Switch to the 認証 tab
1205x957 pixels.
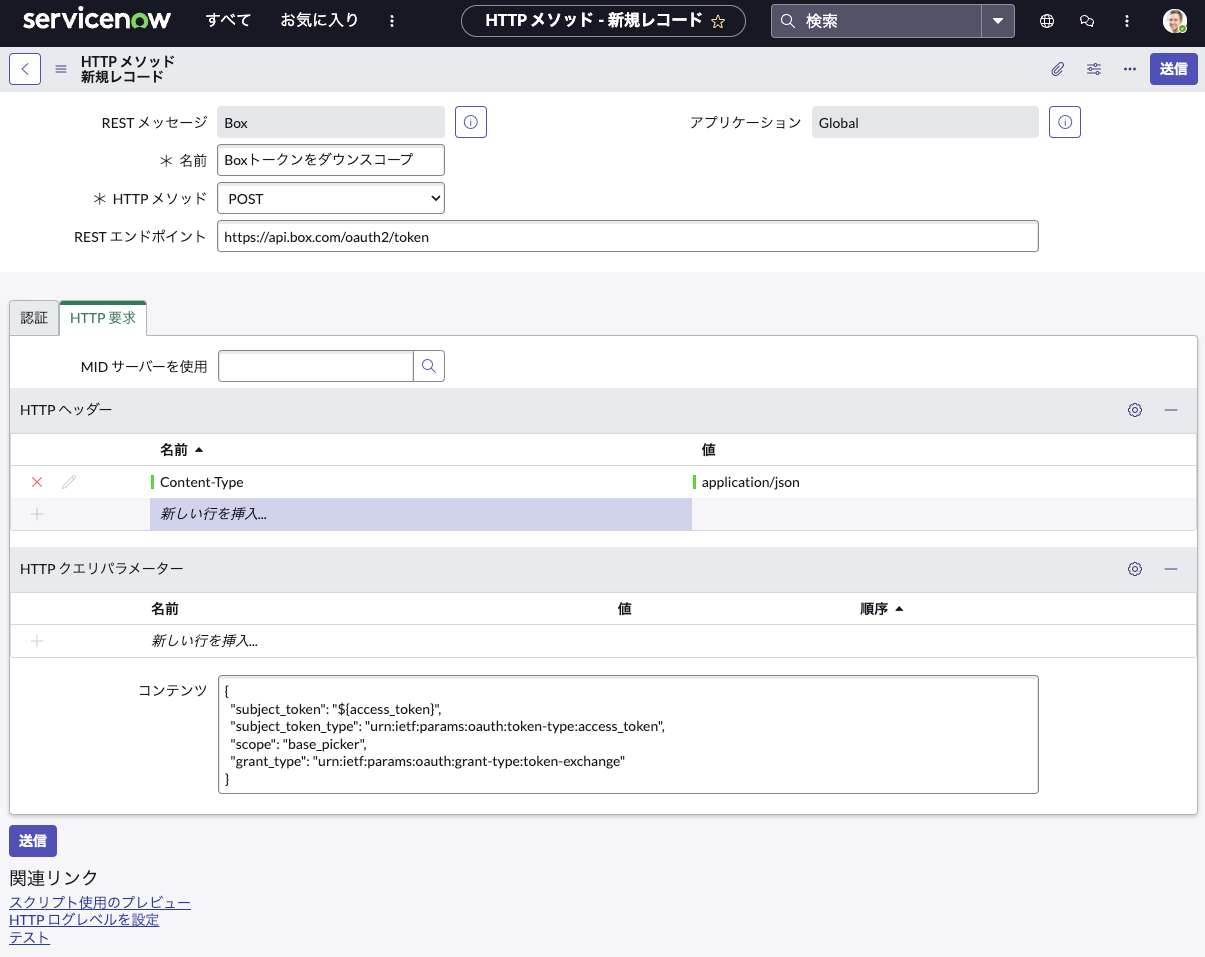tap(34, 317)
